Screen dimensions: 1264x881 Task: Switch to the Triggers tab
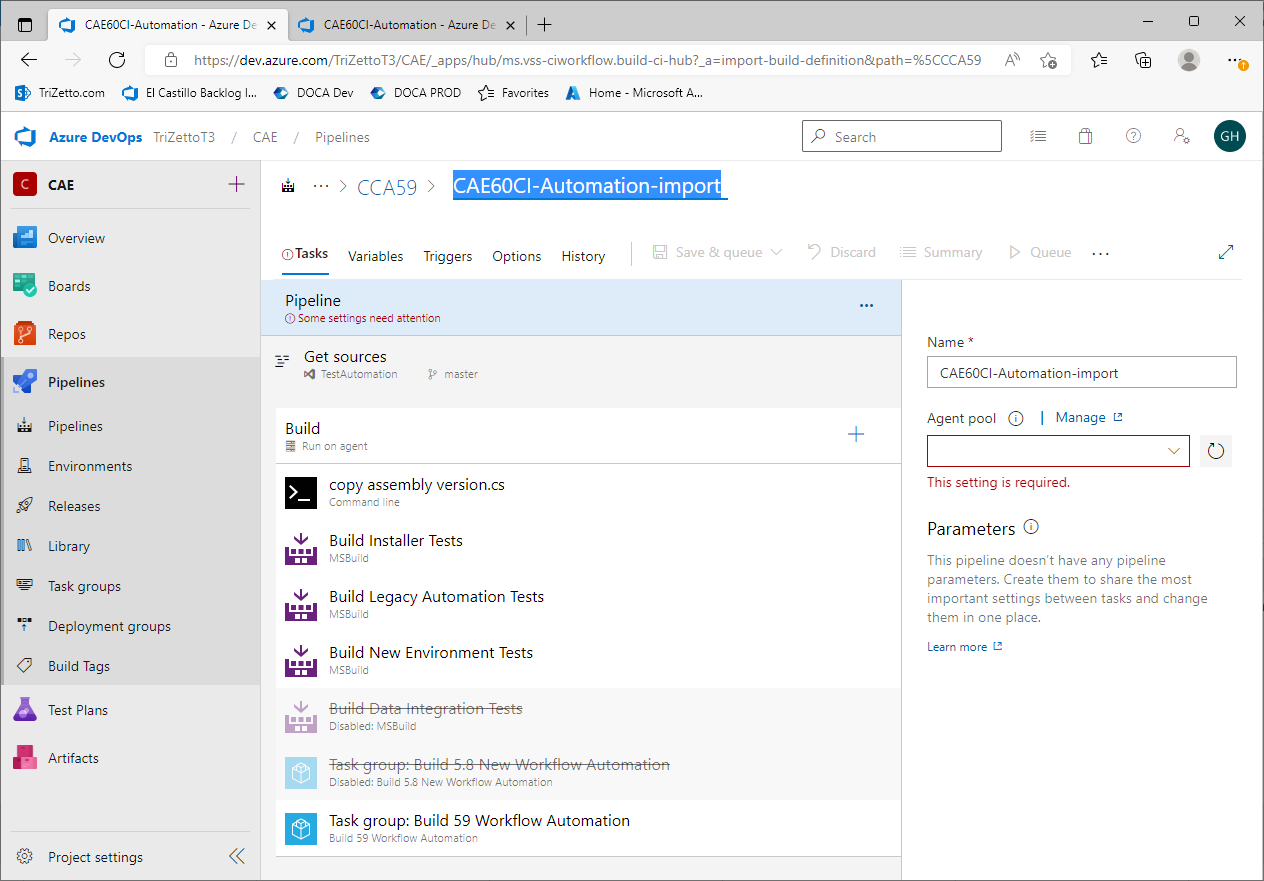(x=447, y=256)
